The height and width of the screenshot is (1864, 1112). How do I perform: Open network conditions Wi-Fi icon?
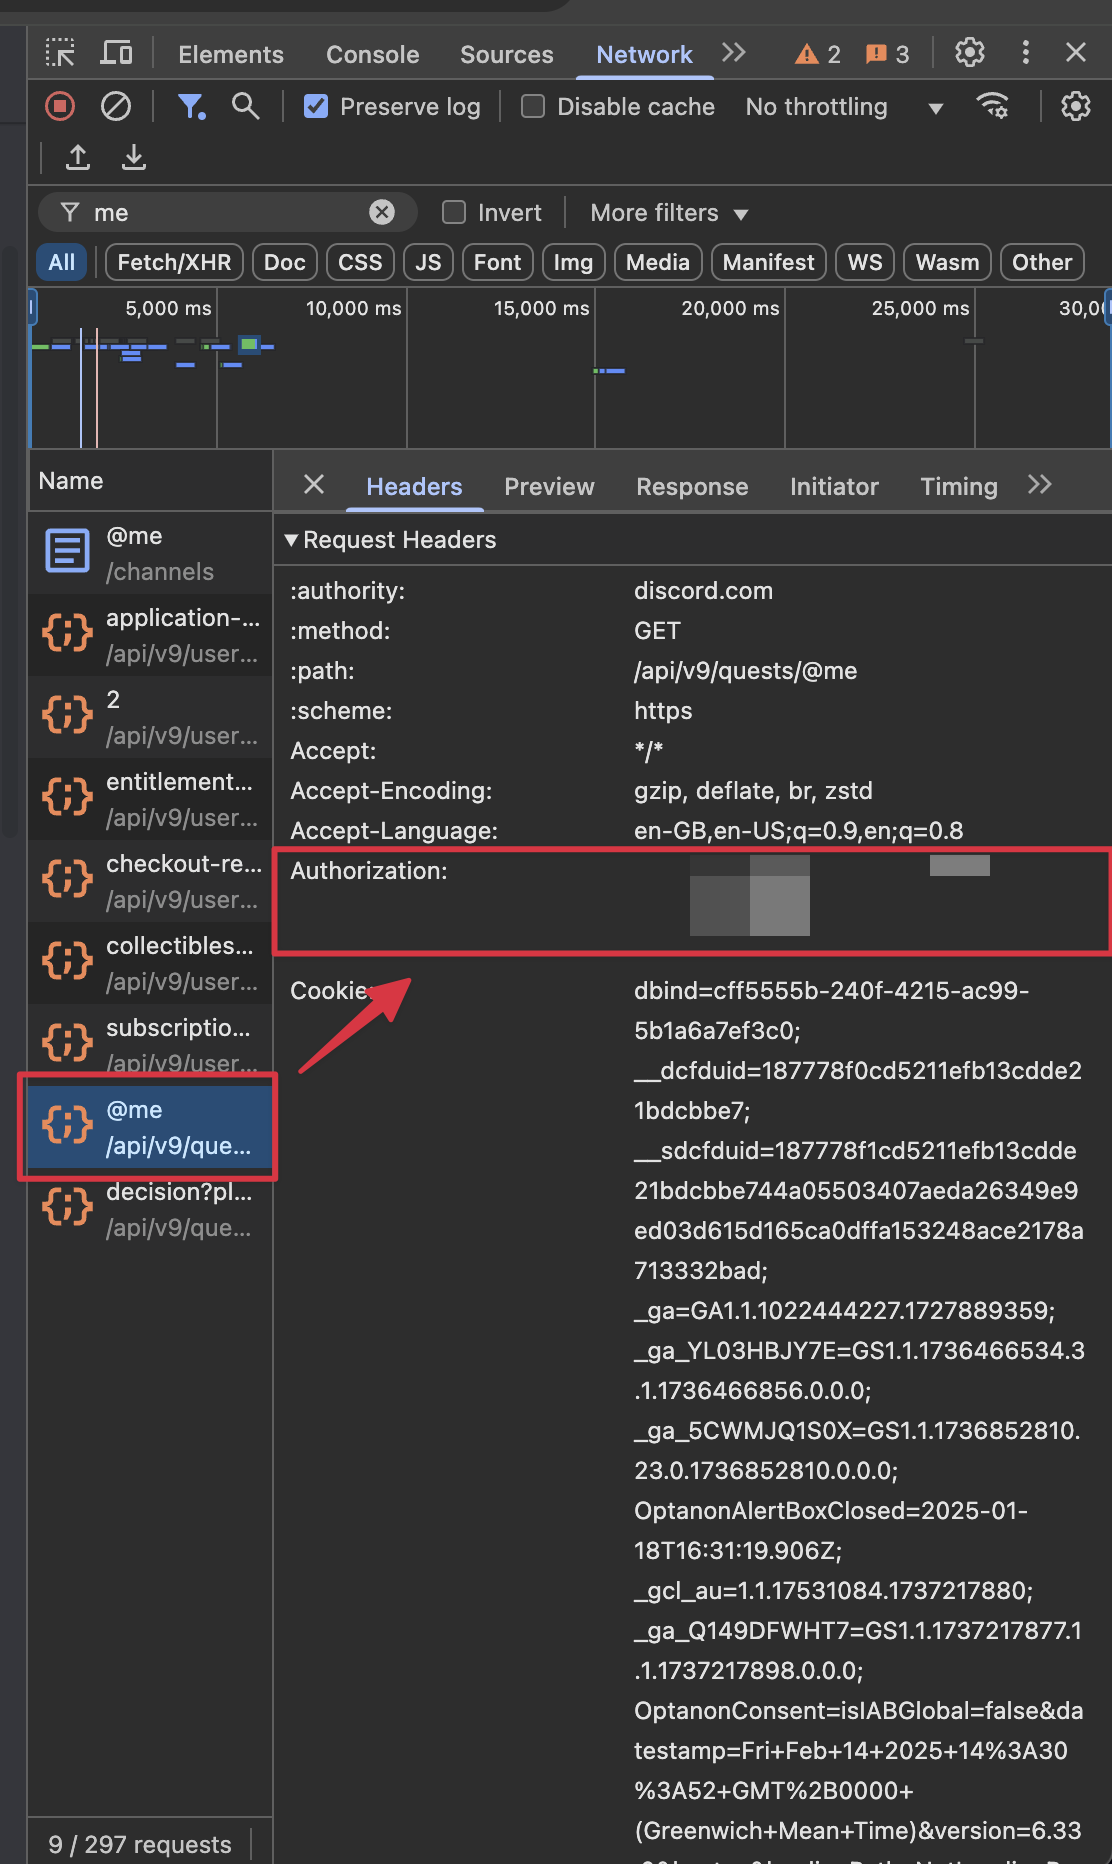pyautogui.click(x=992, y=106)
